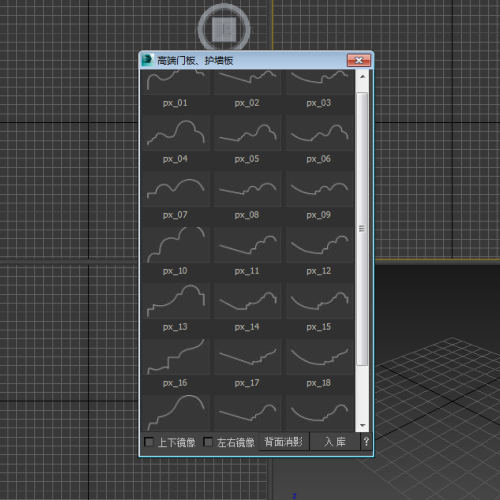Select the px_16 stair profile
The height and width of the screenshot is (500, 500).
point(176,357)
